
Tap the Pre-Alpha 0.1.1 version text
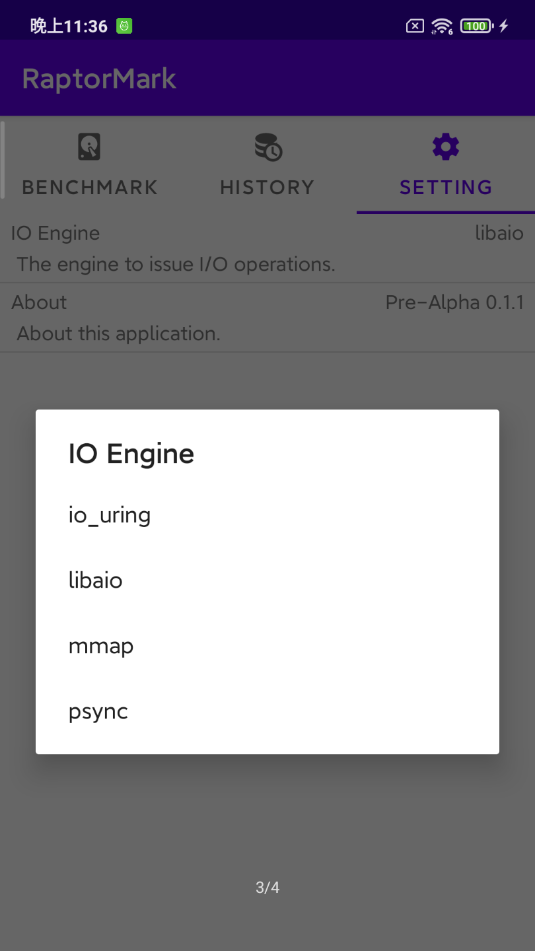[x=454, y=303]
